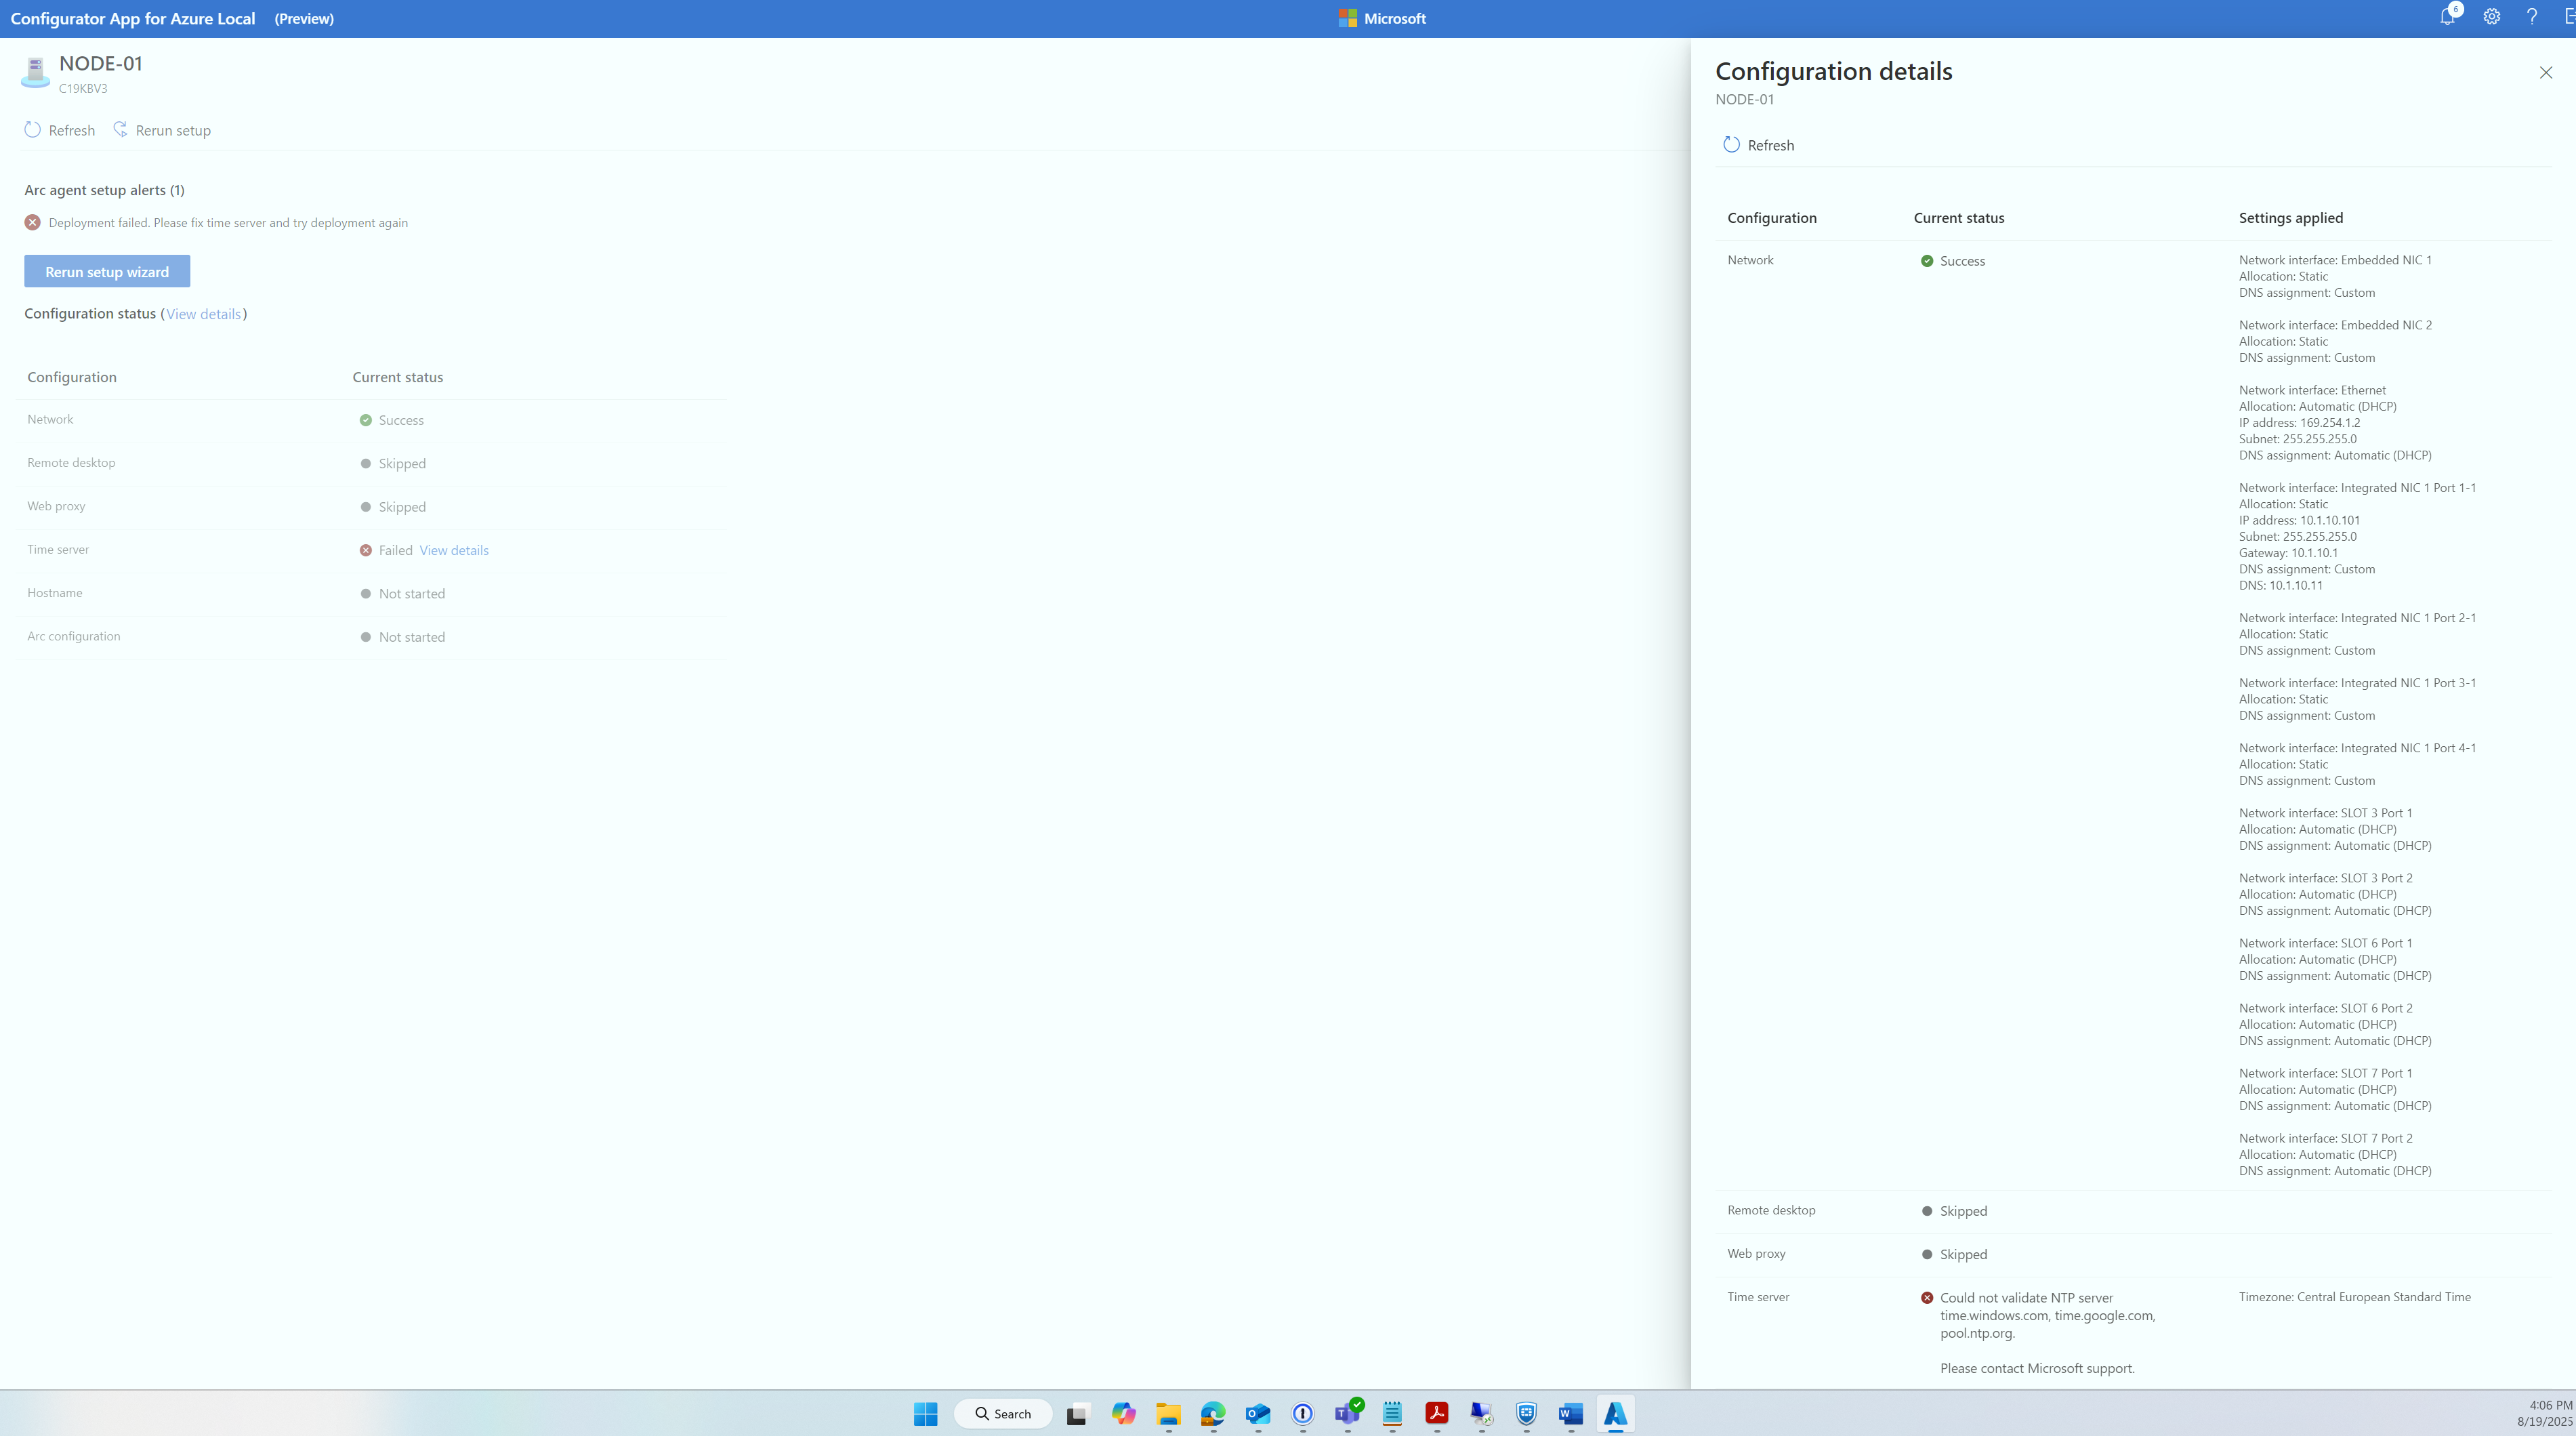Open Remote Desktop Connection from the taskbar
2576x1436 pixels.
(1482, 1413)
